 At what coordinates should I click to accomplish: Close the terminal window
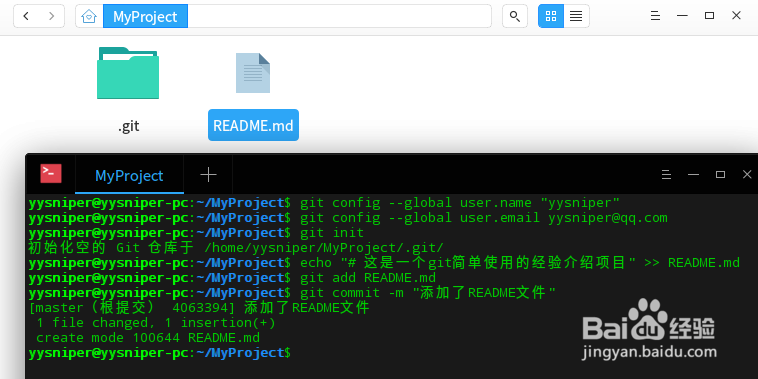pos(747,175)
